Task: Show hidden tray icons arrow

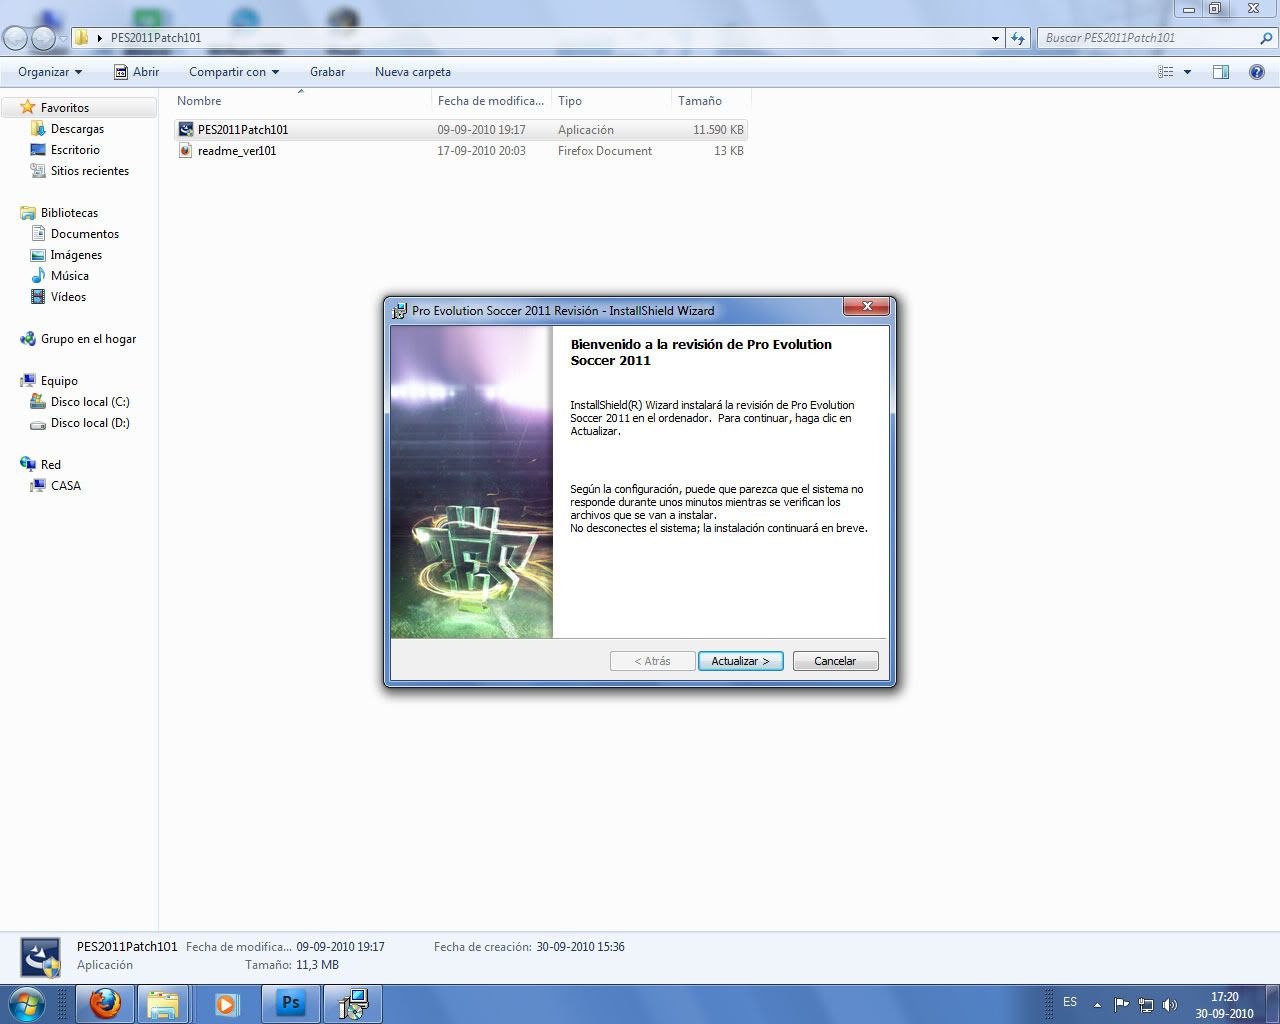Action: [x=1097, y=1005]
